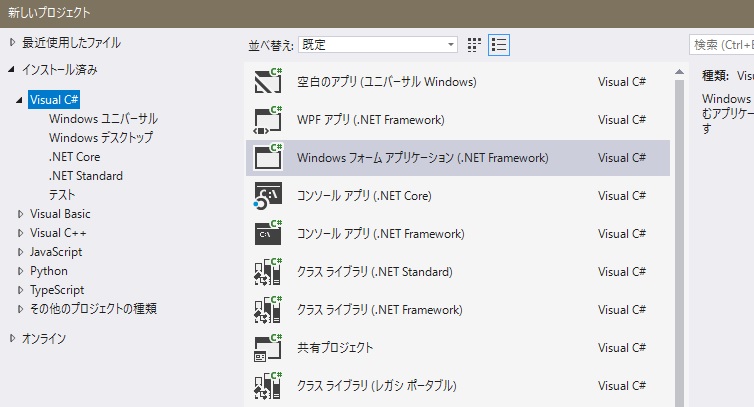754x407 pixels.
Task: Expand the Visual Basic tree node
Action: pos(21,214)
